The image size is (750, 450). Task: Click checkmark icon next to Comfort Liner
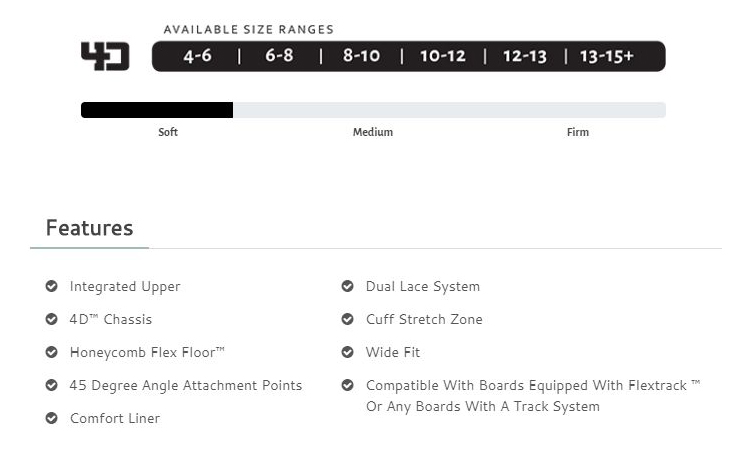click(52, 418)
